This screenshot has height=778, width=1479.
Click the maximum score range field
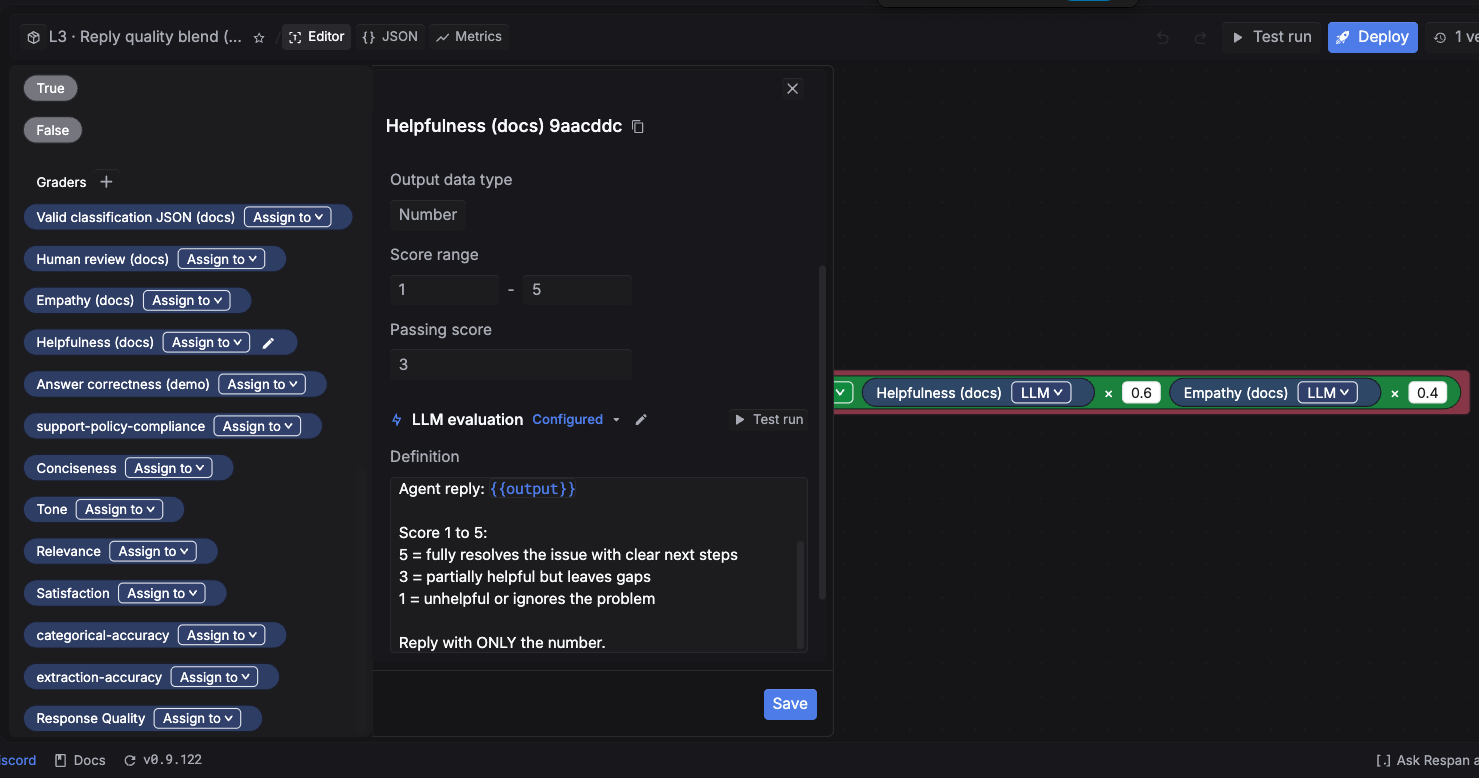pos(577,290)
